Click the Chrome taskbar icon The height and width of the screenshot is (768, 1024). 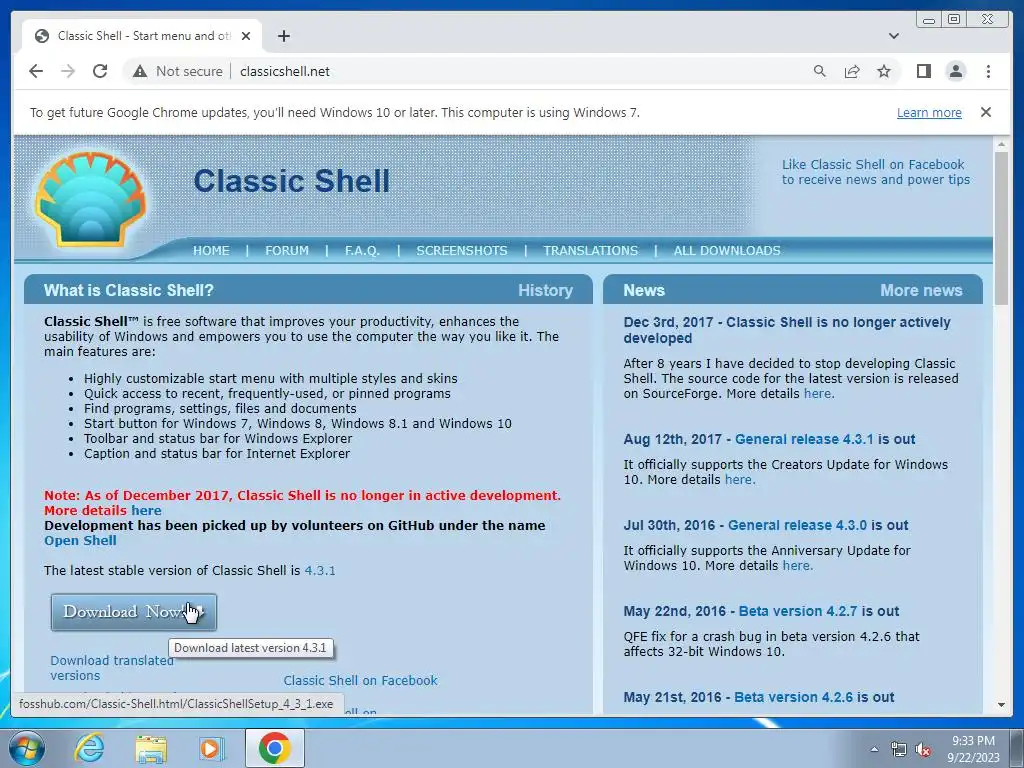[274, 748]
